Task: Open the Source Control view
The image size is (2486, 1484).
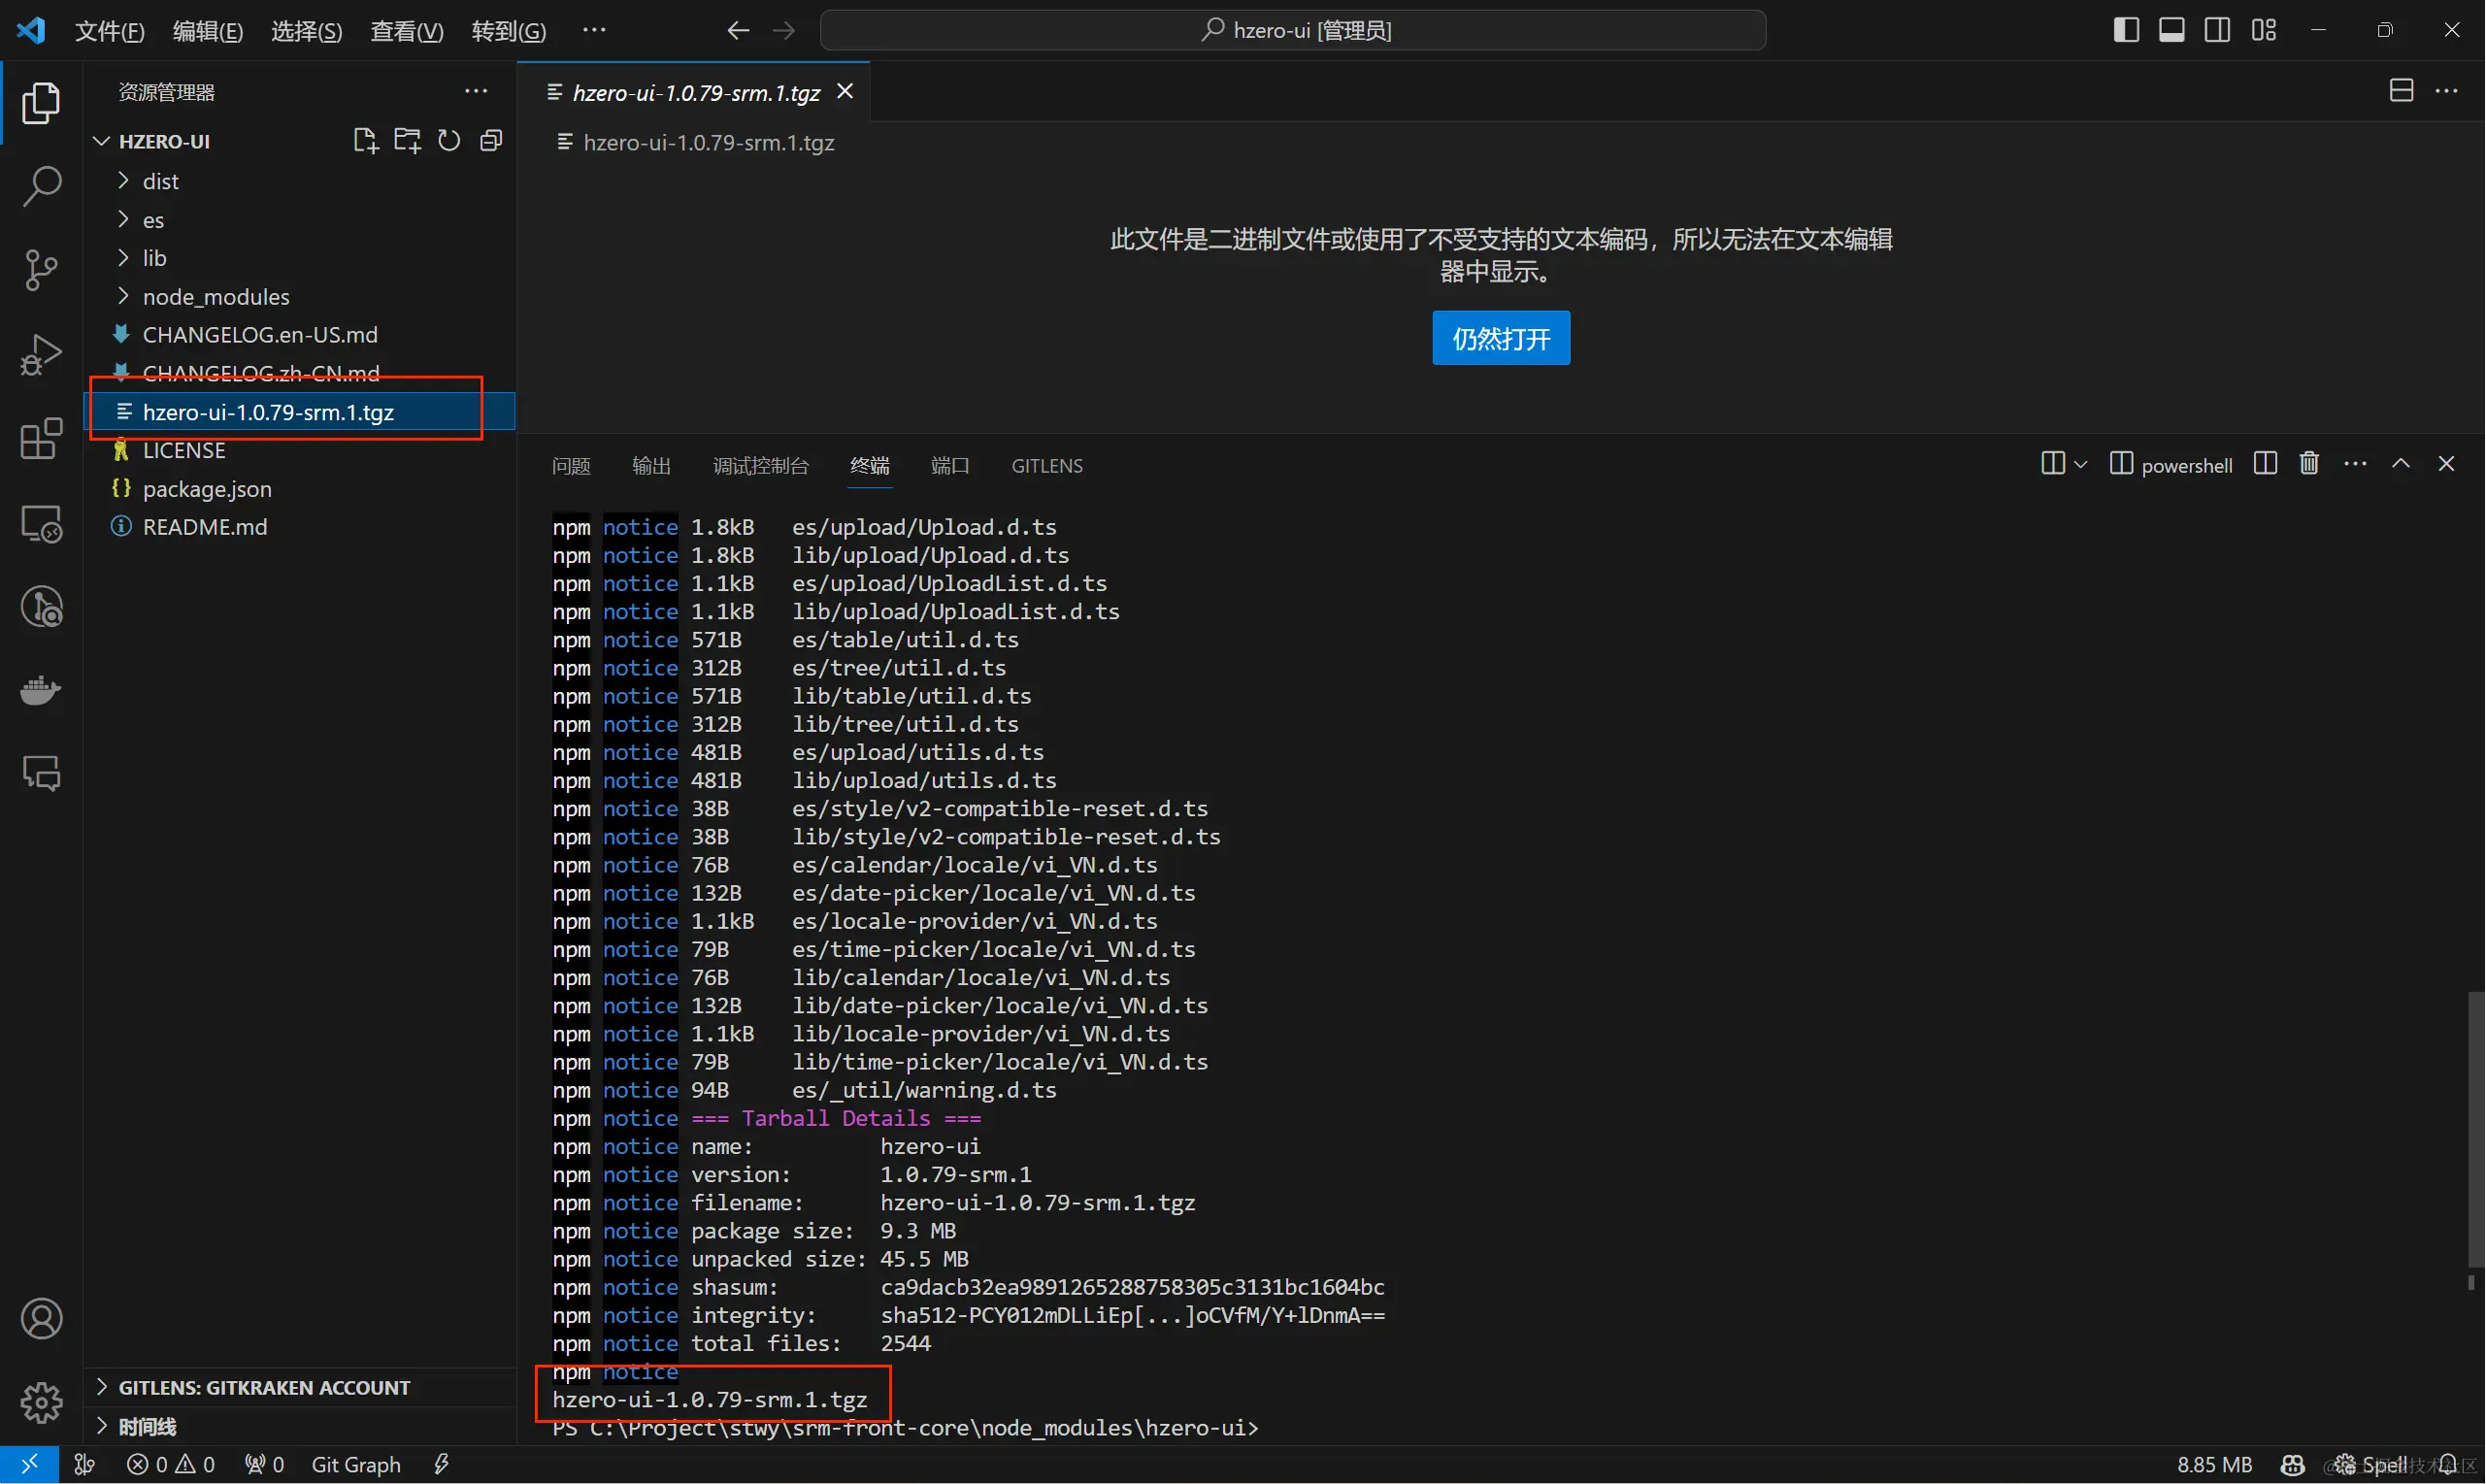Action: click(x=41, y=269)
